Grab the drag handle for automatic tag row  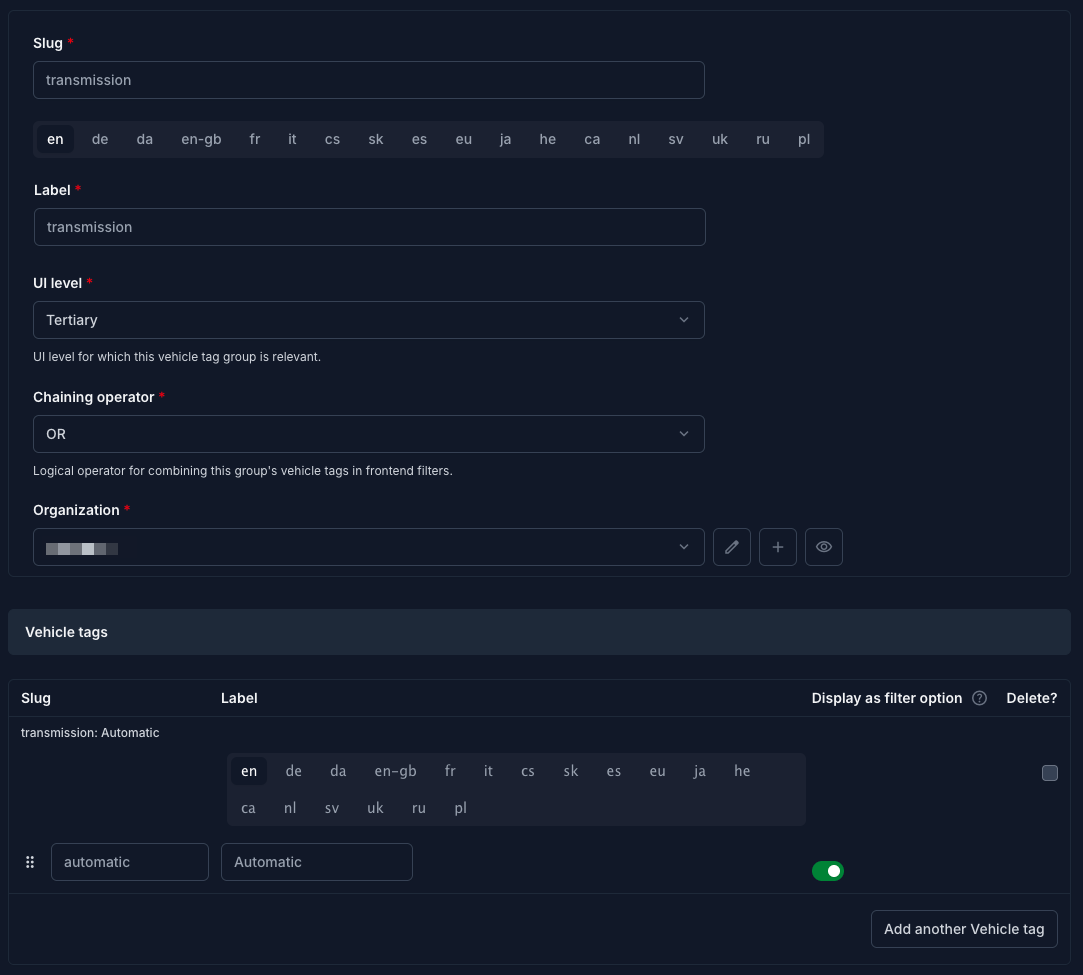click(30, 862)
